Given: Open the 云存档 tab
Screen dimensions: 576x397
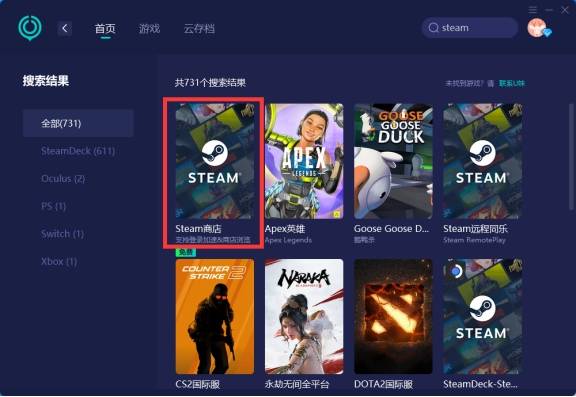Looking at the screenshot, I should (x=199, y=28).
